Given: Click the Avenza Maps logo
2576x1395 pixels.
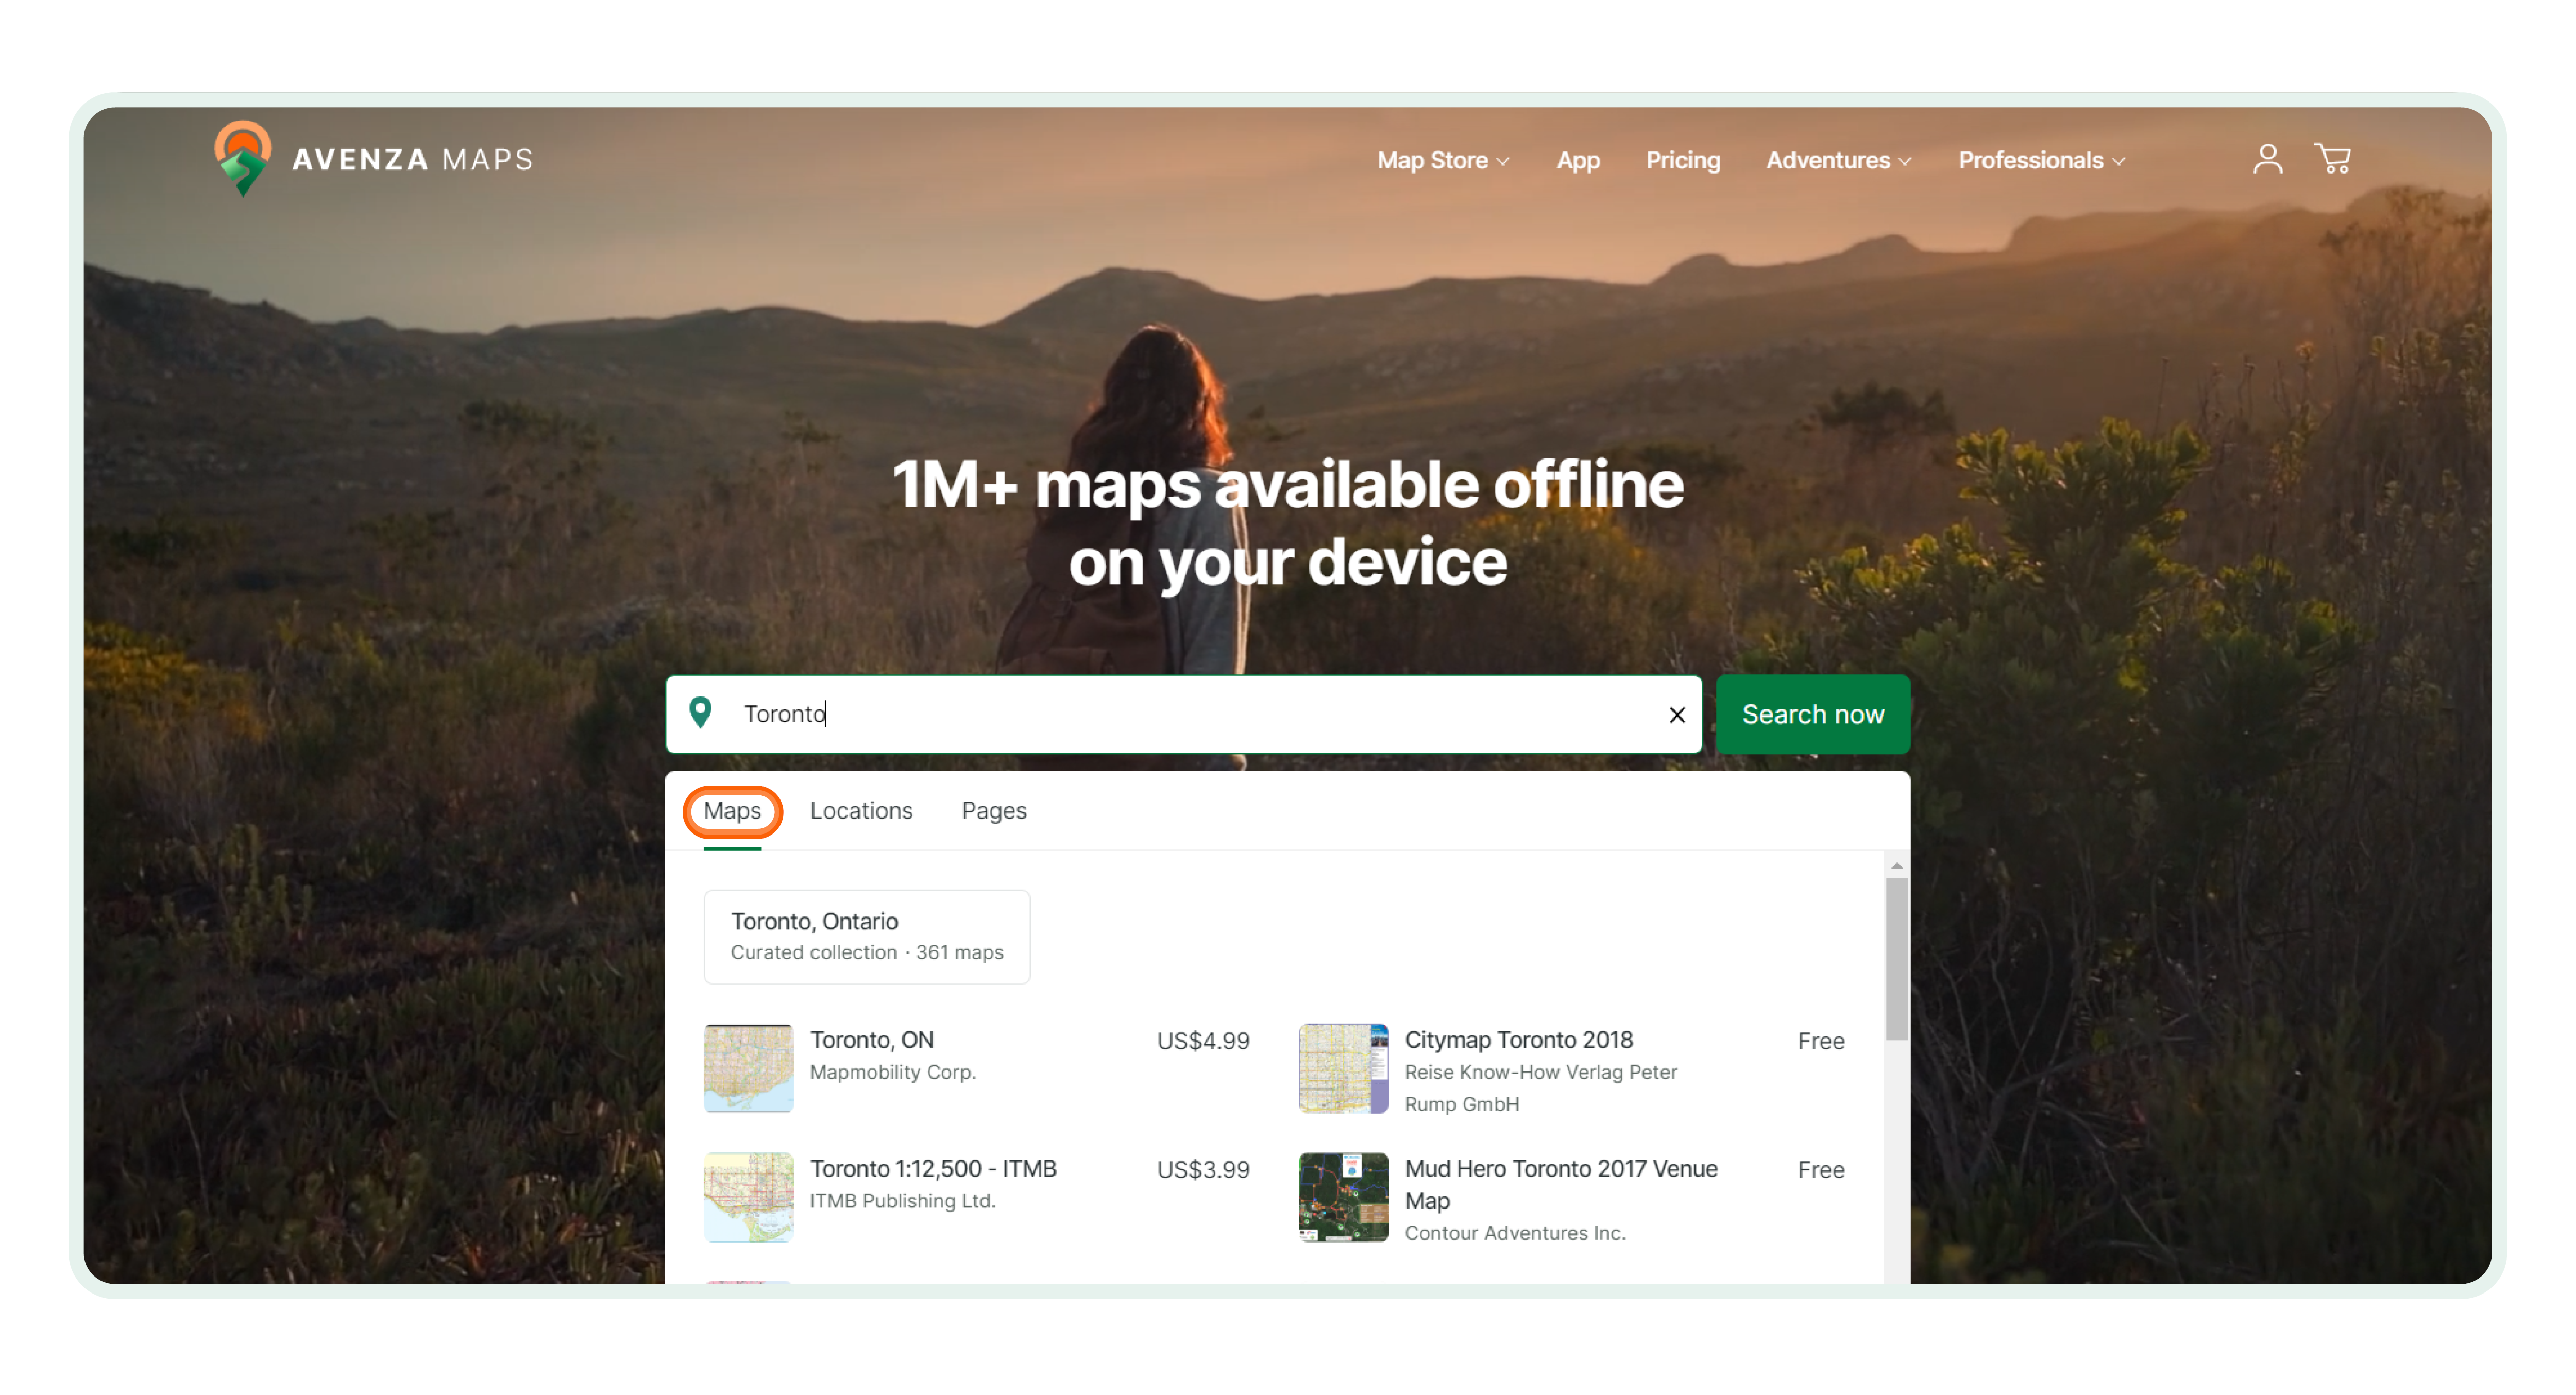Looking at the screenshot, I should 373,158.
